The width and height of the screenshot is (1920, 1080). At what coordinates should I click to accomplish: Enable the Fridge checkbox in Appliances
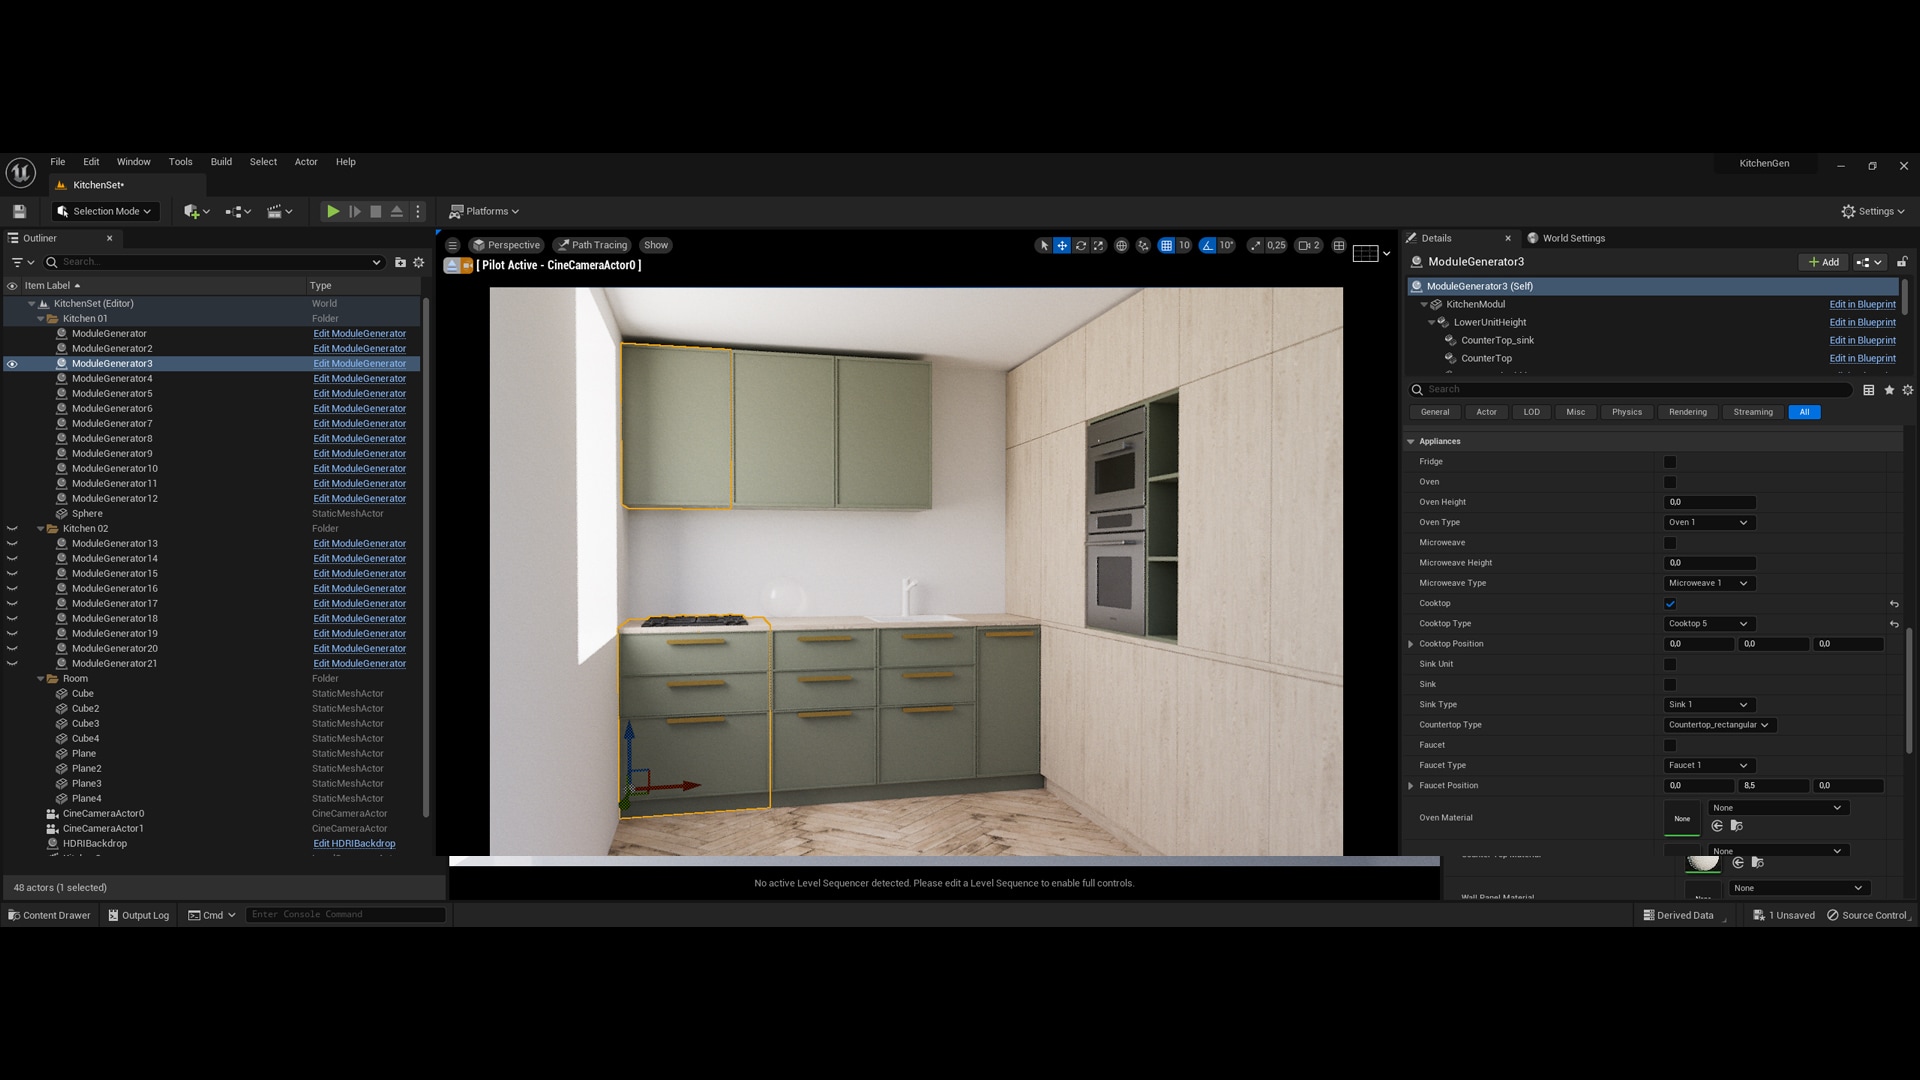[1669, 462]
